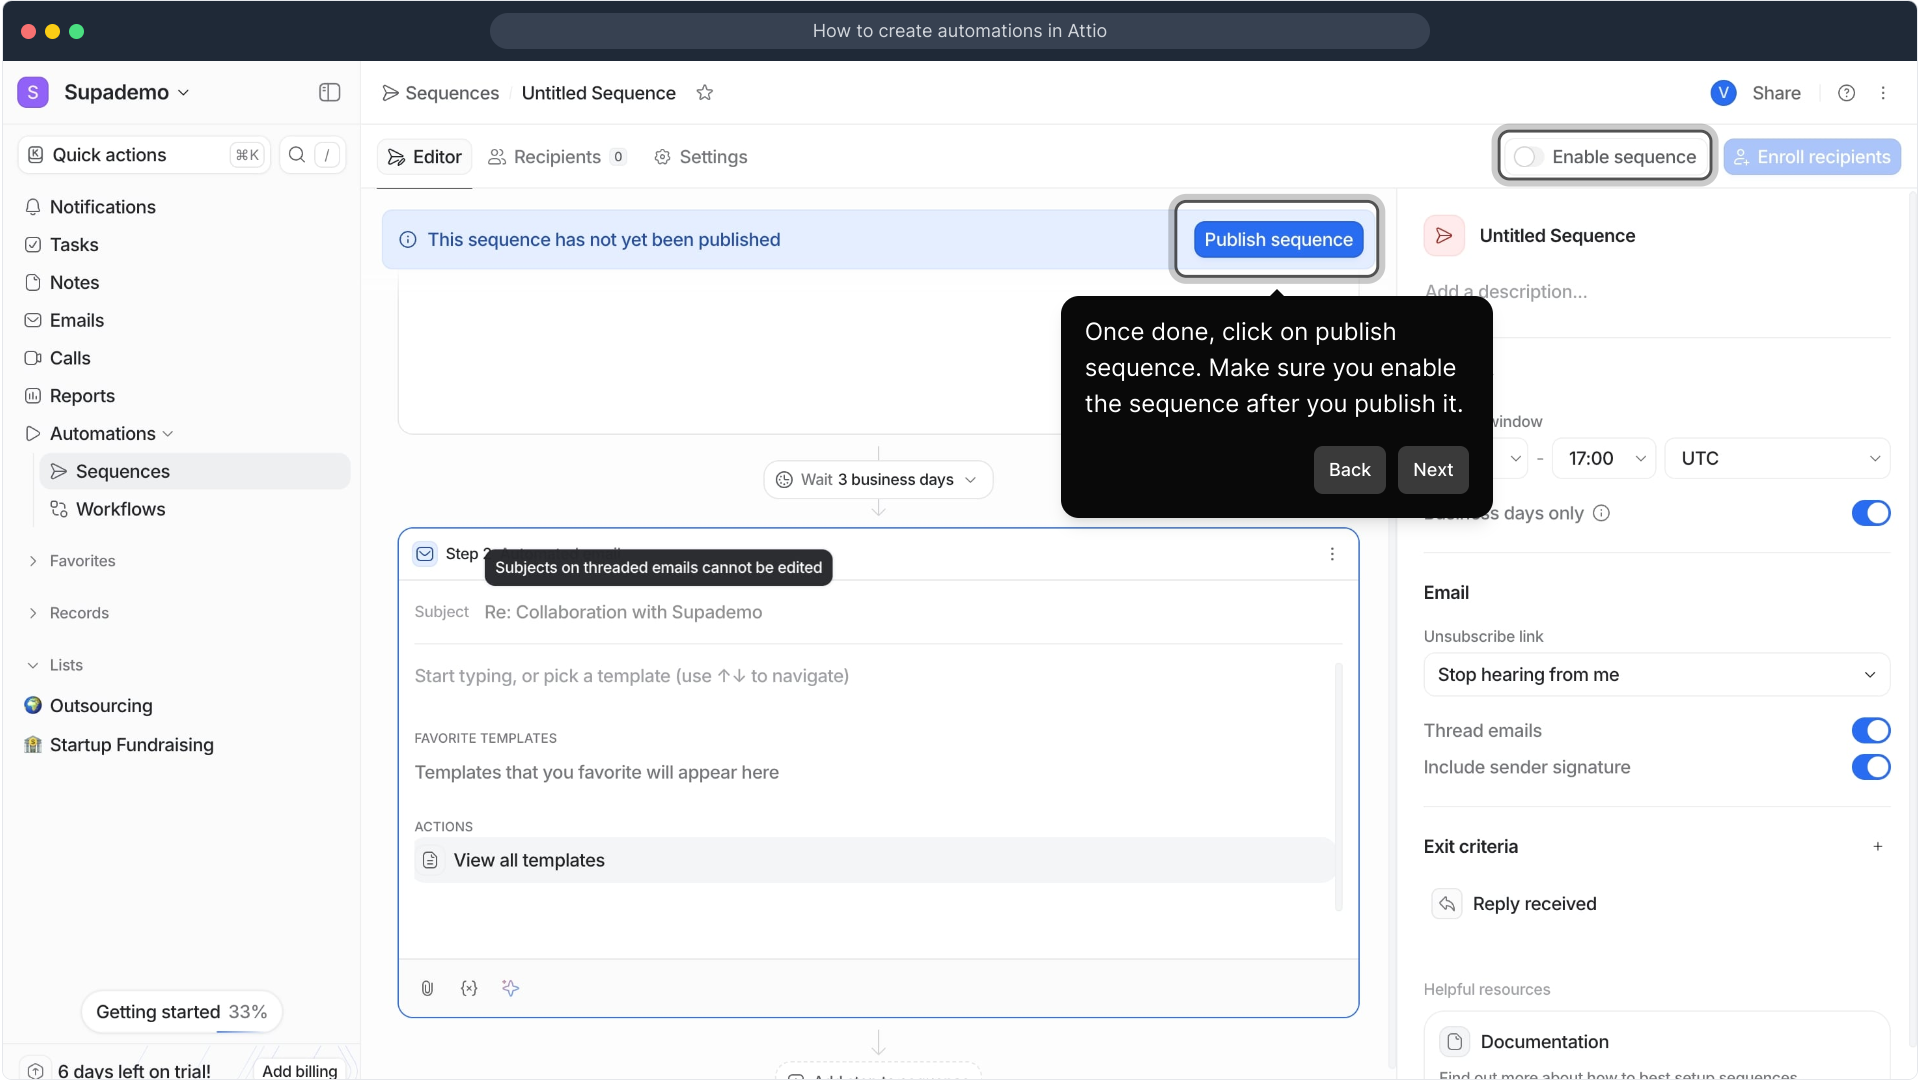1920x1080 pixels.
Task: Open the top-right more options menu
Action: [1883, 93]
